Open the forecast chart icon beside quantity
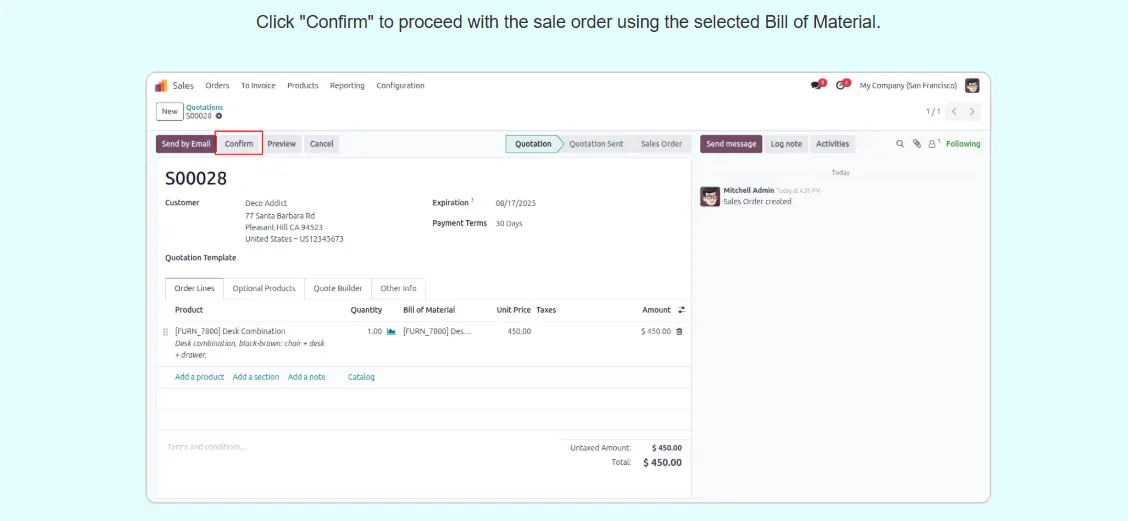The height and width of the screenshot is (521, 1128). tap(391, 331)
